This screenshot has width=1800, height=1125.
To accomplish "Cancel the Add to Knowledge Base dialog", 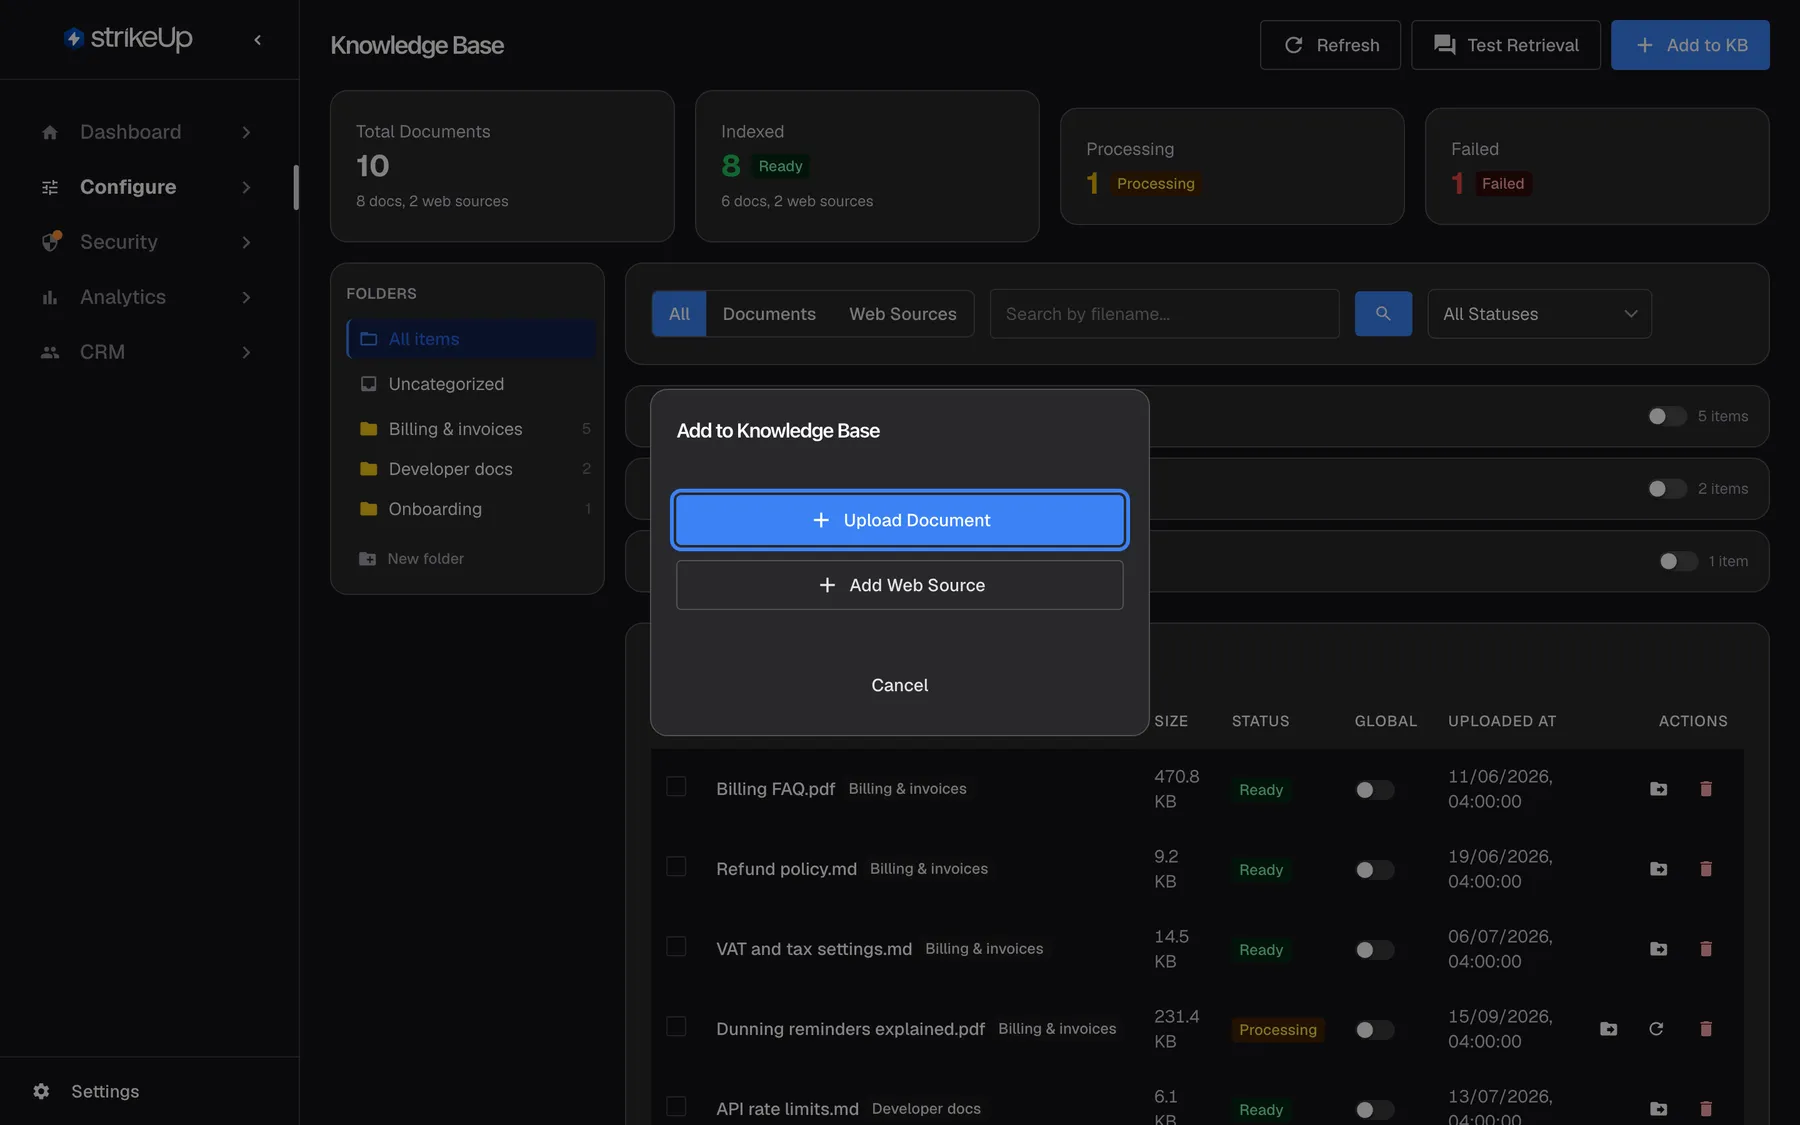I will (x=900, y=685).
